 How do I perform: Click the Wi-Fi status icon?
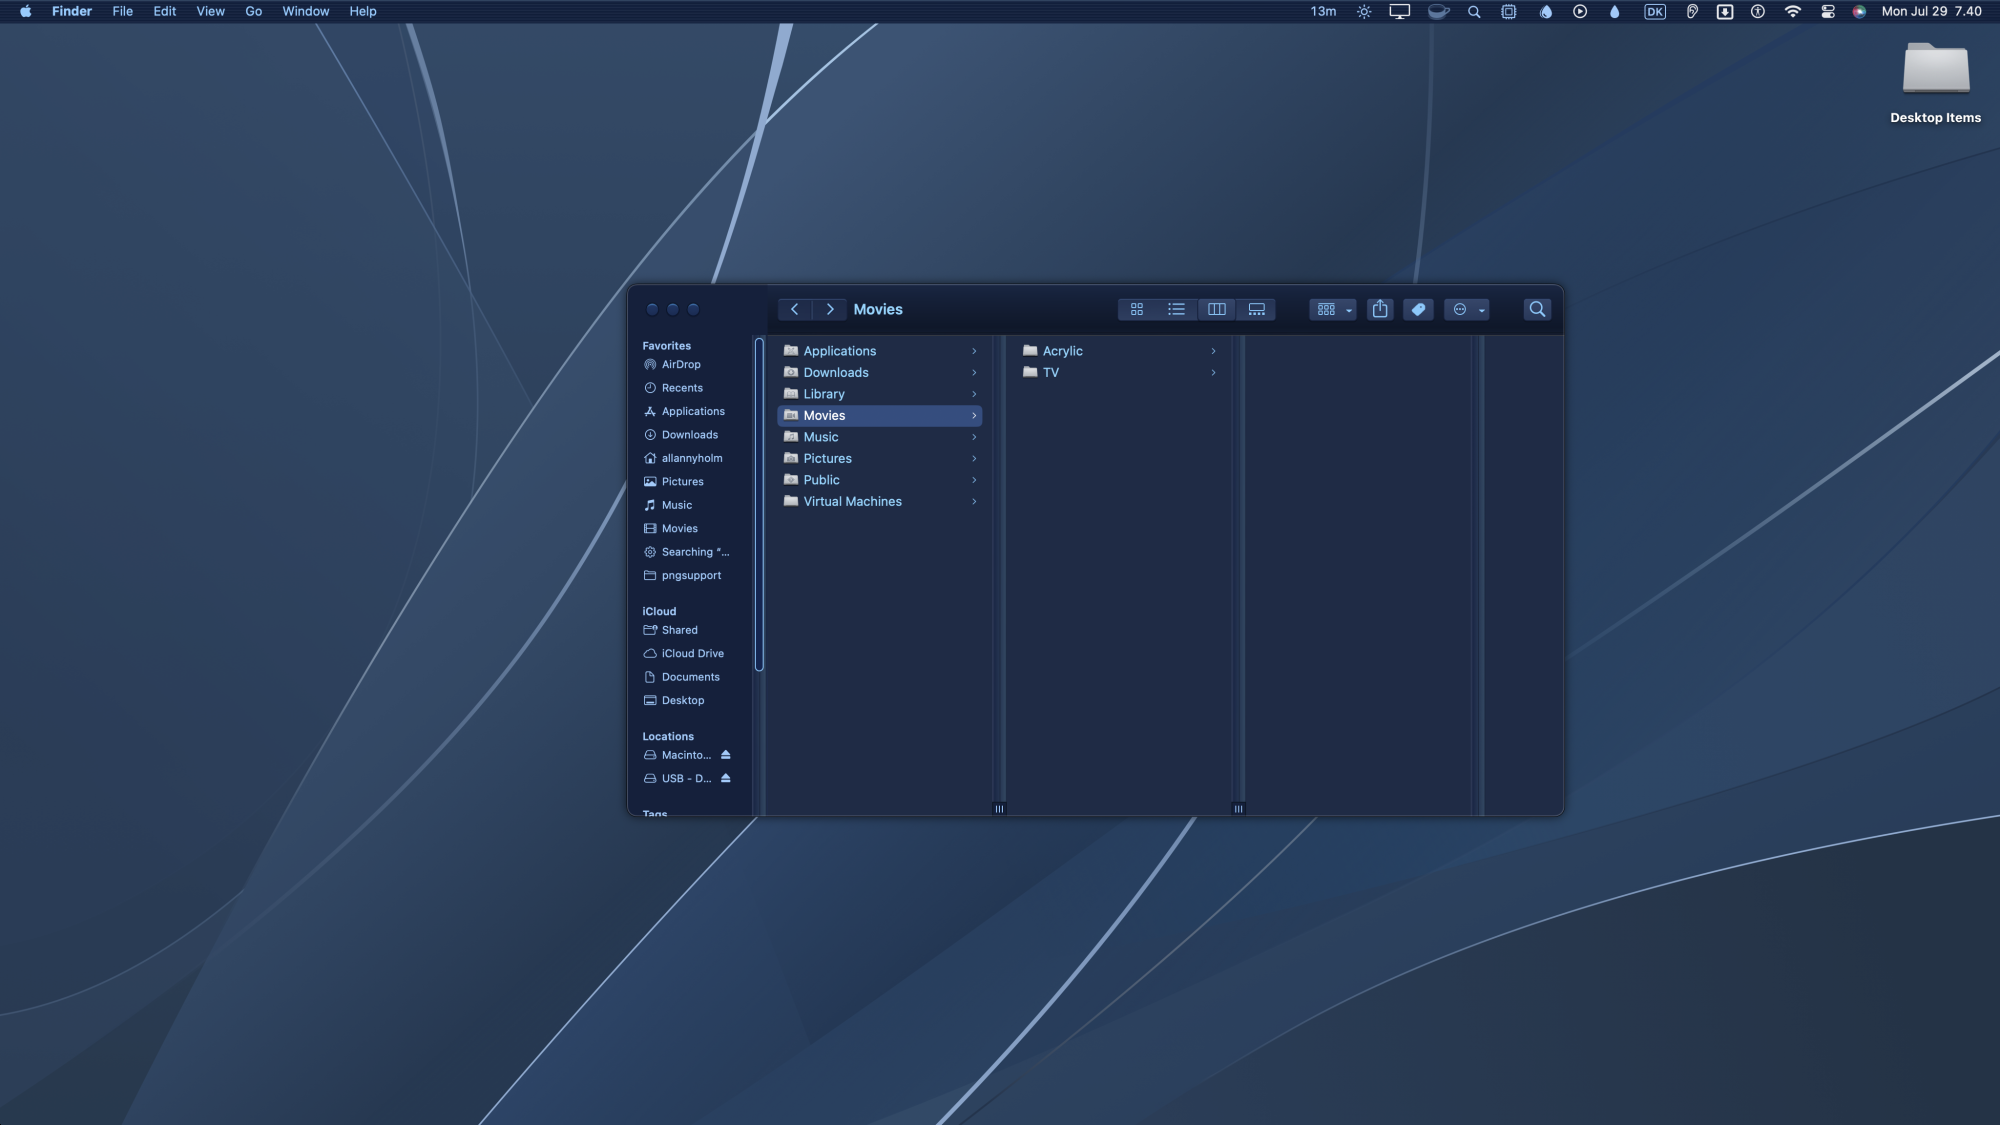click(1792, 12)
